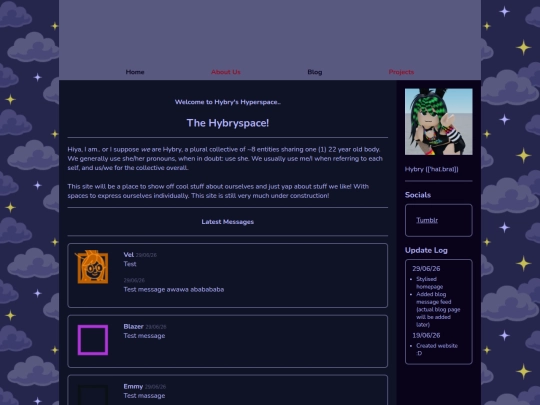Image resolution: width=540 pixels, height=405 pixels.
Task: Click the 'This site will be' paragraph
Action: pos(218,191)
